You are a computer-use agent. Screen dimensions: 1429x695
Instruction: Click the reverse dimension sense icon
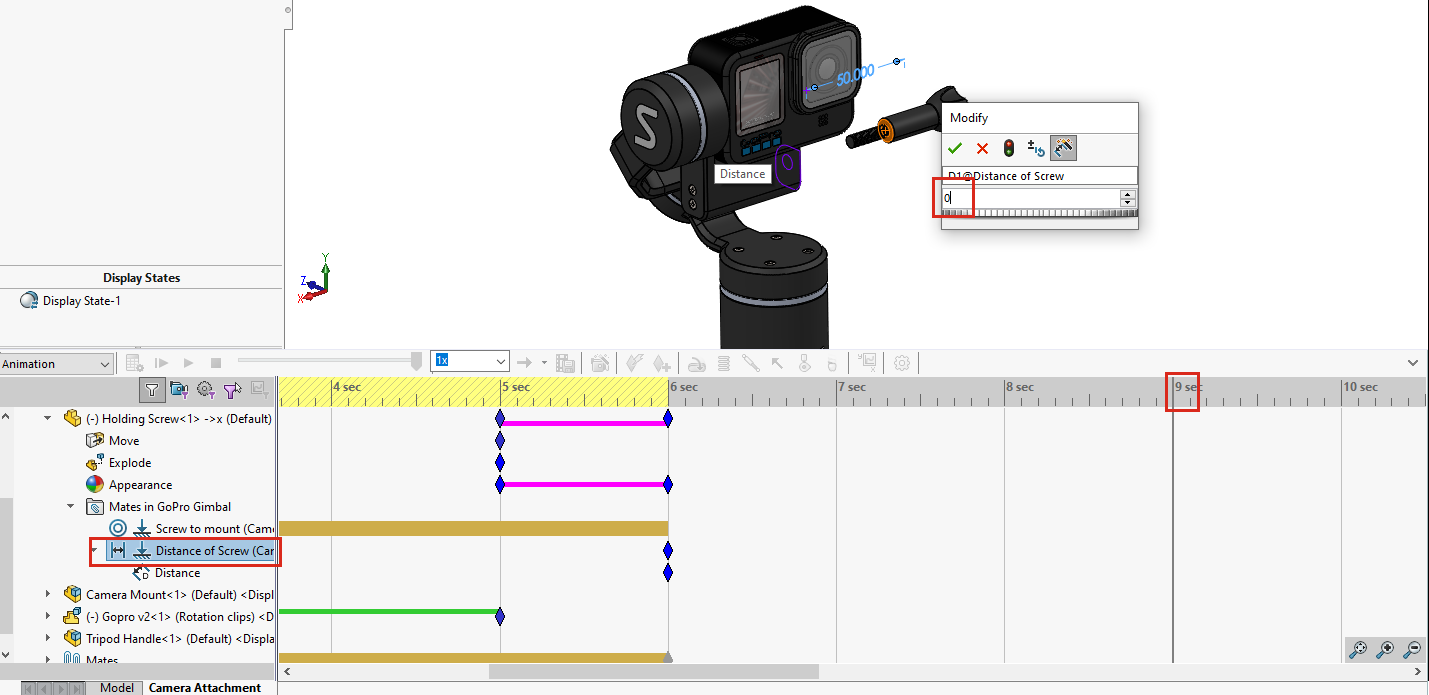[1036, 149]
